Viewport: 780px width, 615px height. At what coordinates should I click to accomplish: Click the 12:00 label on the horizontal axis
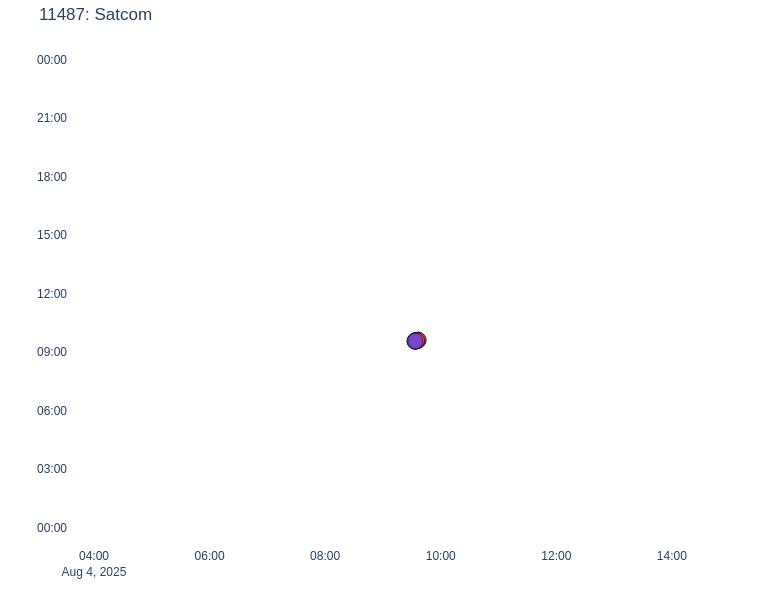556,556
